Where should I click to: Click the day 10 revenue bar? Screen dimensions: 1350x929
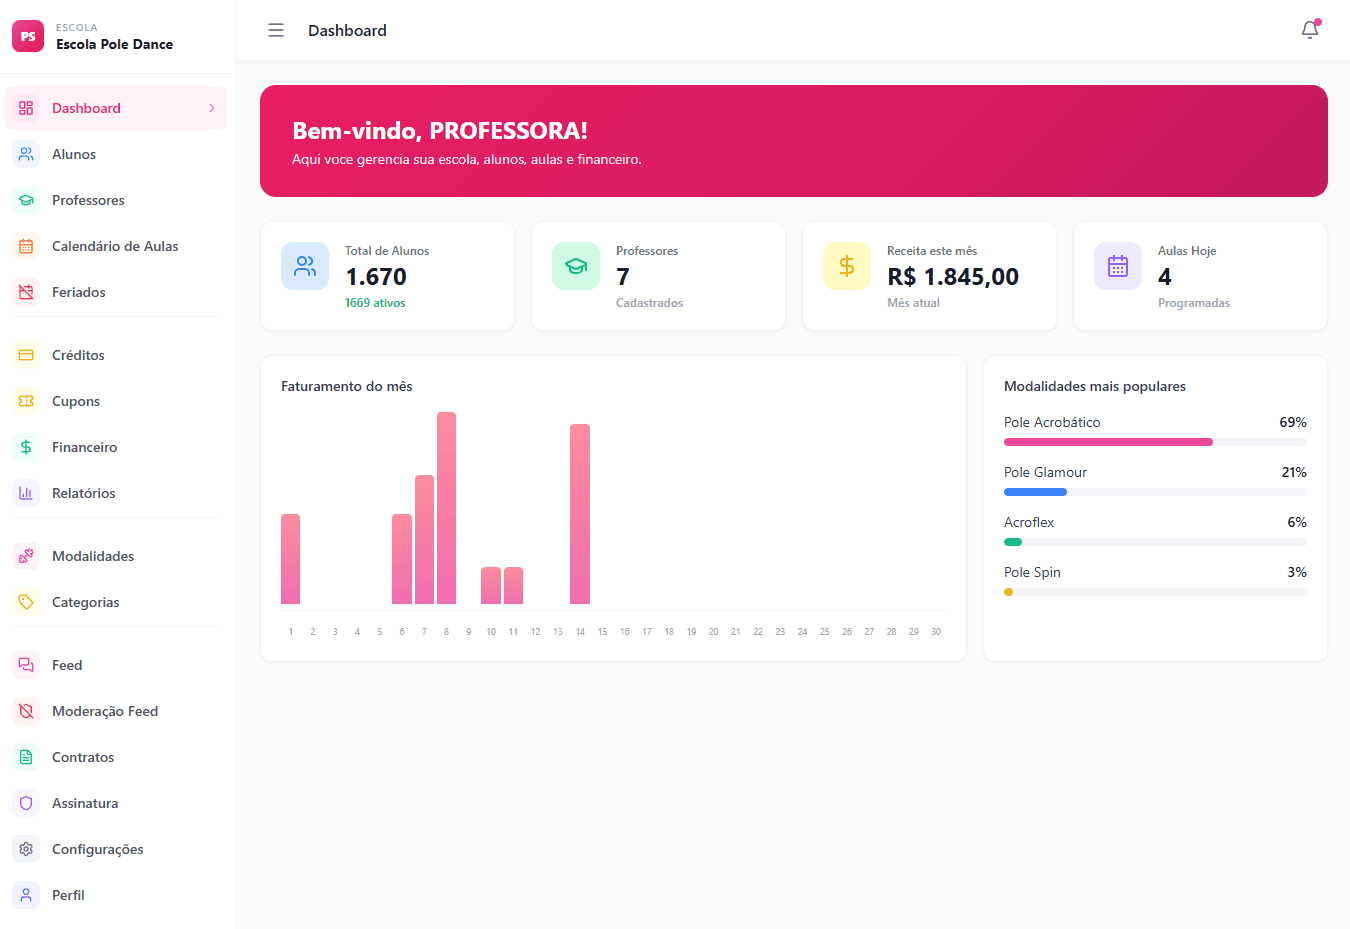click(x=491, y=586)
